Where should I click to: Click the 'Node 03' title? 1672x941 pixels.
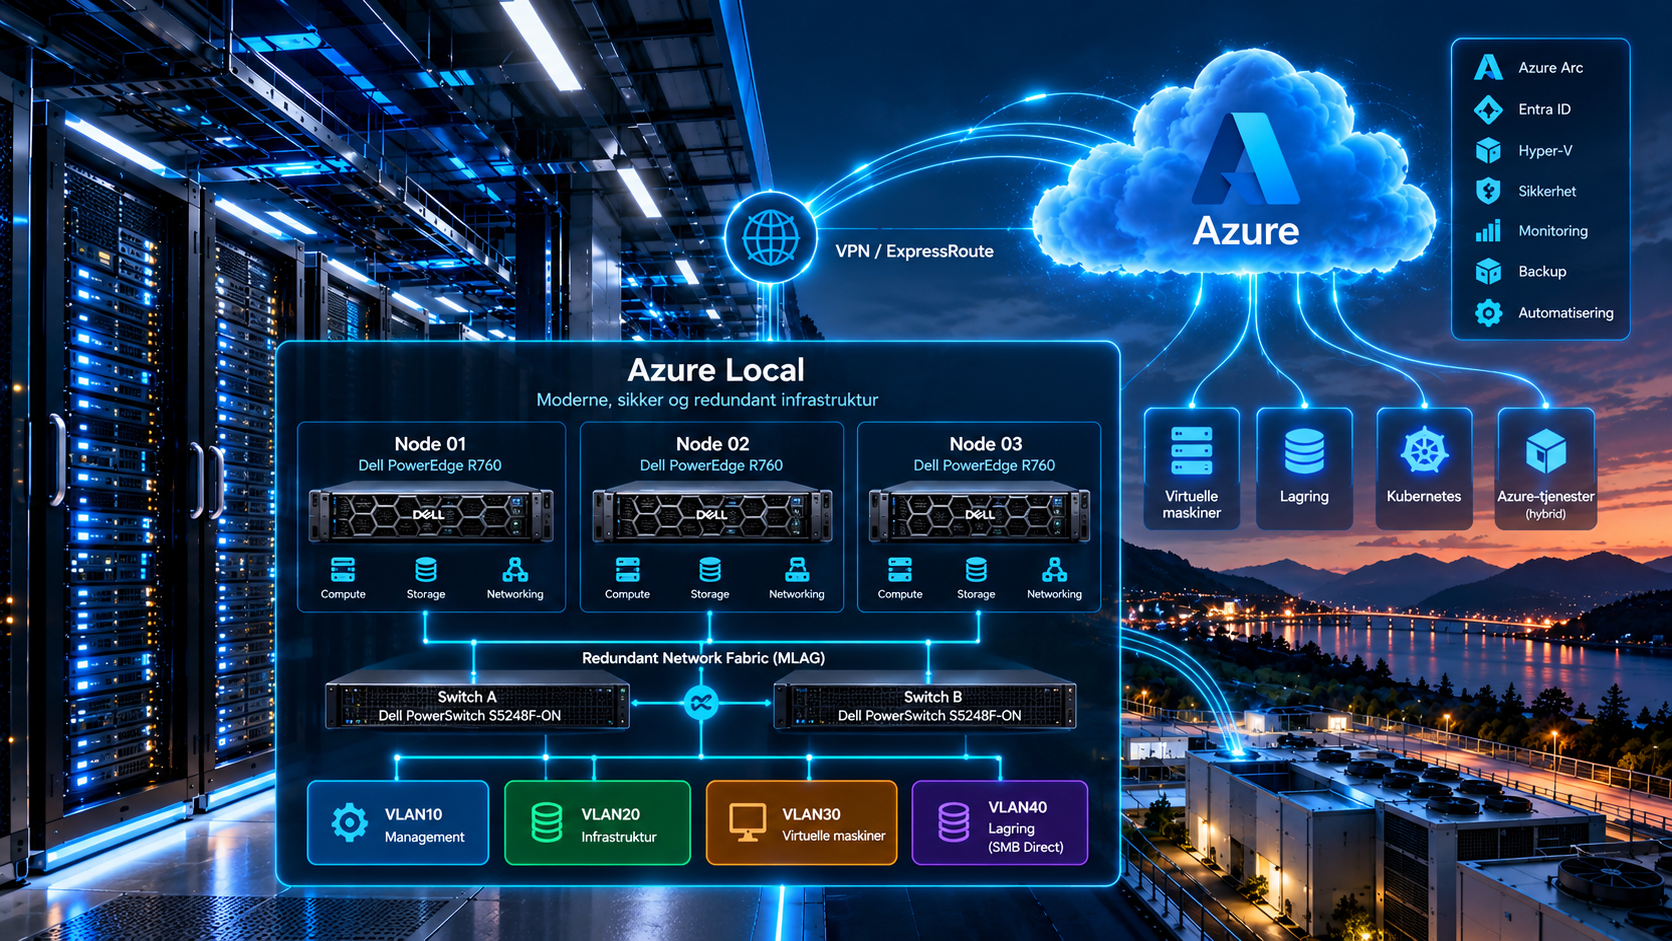point(986,444)
